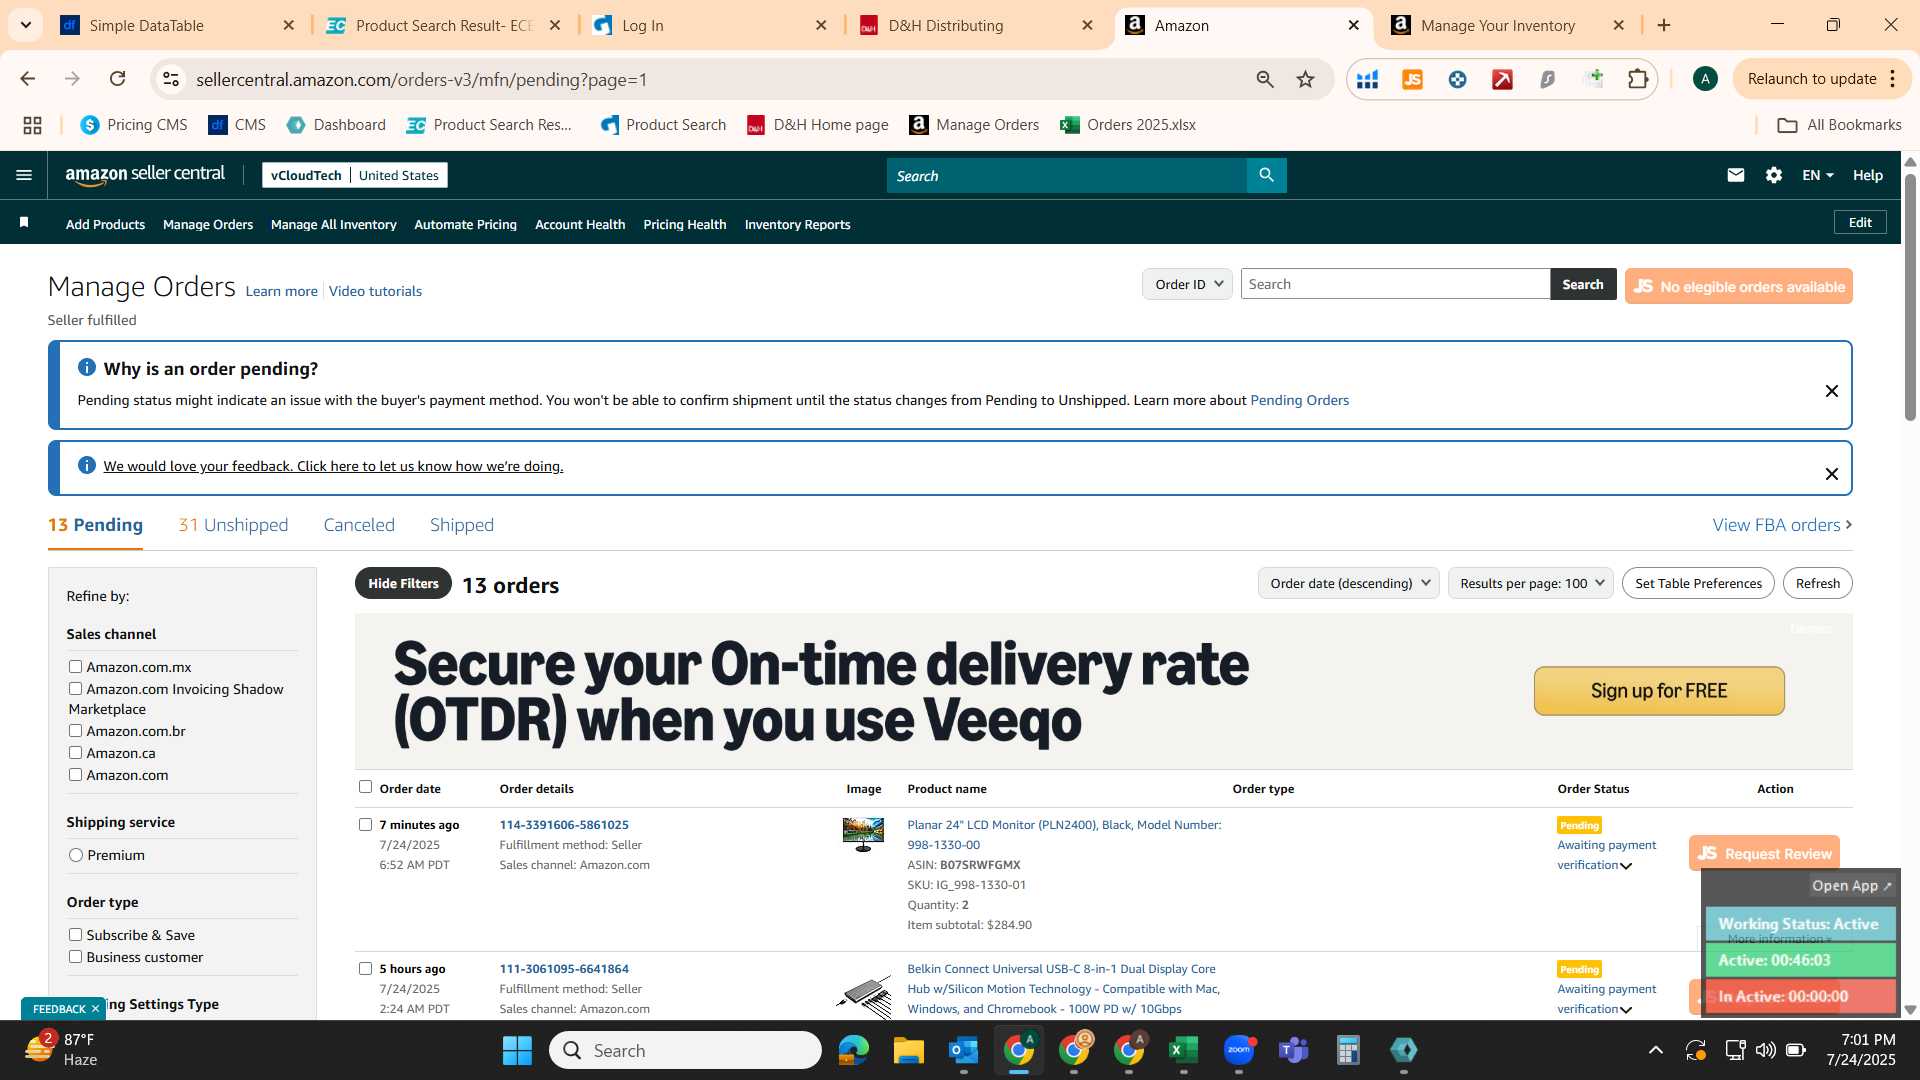Open File Explorer from the taskbar

tap(908, 1050)
